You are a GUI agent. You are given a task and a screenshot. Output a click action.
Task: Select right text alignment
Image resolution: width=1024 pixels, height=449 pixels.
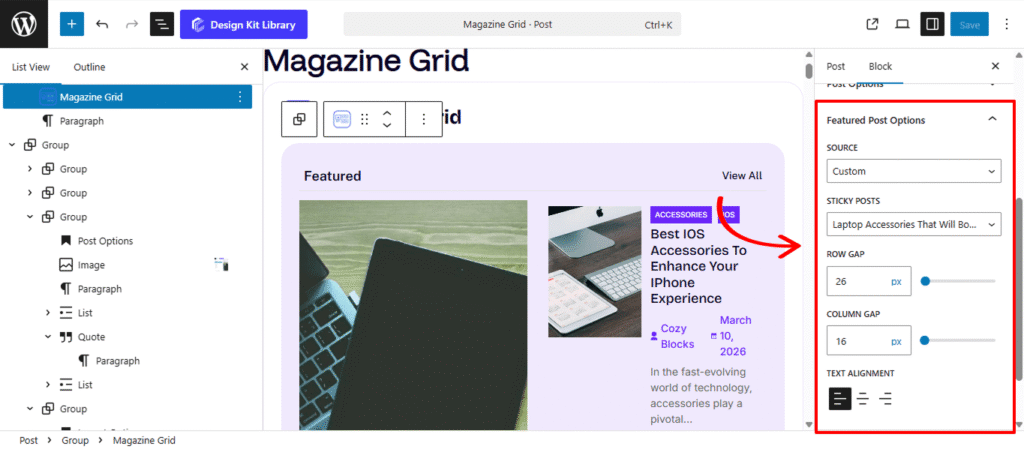(886, 398)
